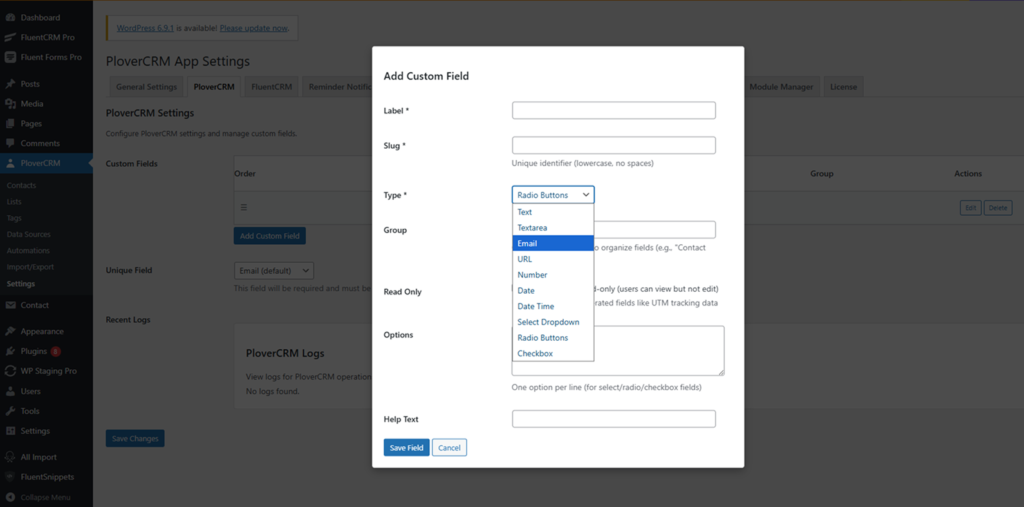The width and height of the screenshot is (1024, 507).
Task: Focus the Label text input
Action: coord(613,110)
